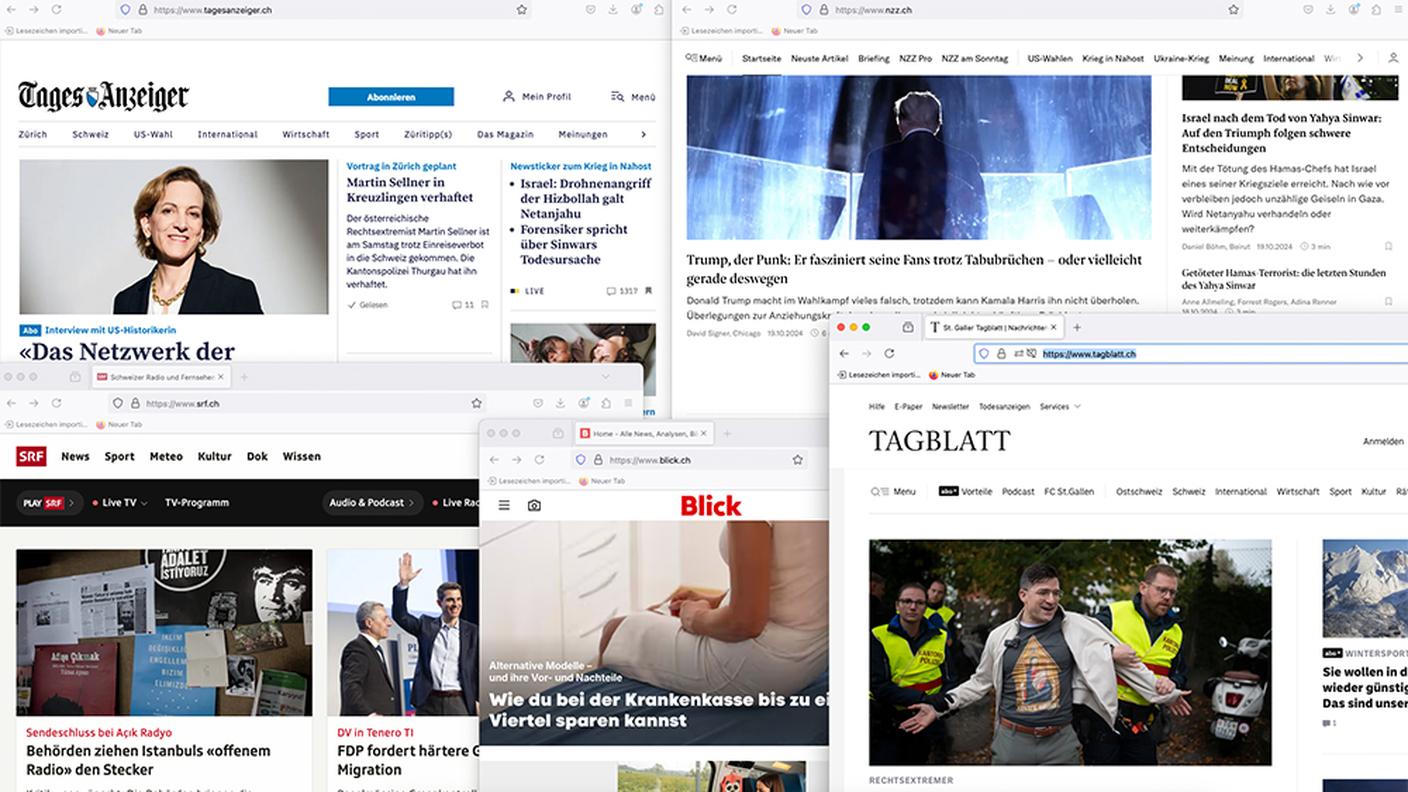Click the blick.ch address field

click(689, 460)
